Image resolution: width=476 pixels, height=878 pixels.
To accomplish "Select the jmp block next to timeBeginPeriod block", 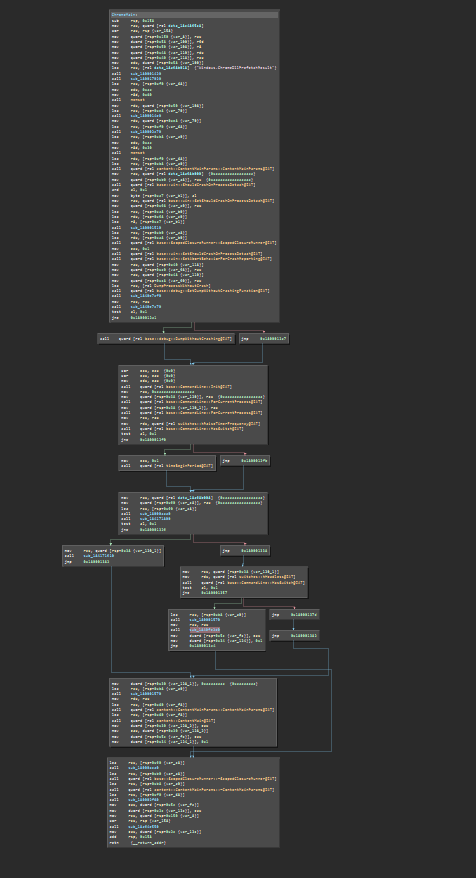I will click(x=245, y=461).
